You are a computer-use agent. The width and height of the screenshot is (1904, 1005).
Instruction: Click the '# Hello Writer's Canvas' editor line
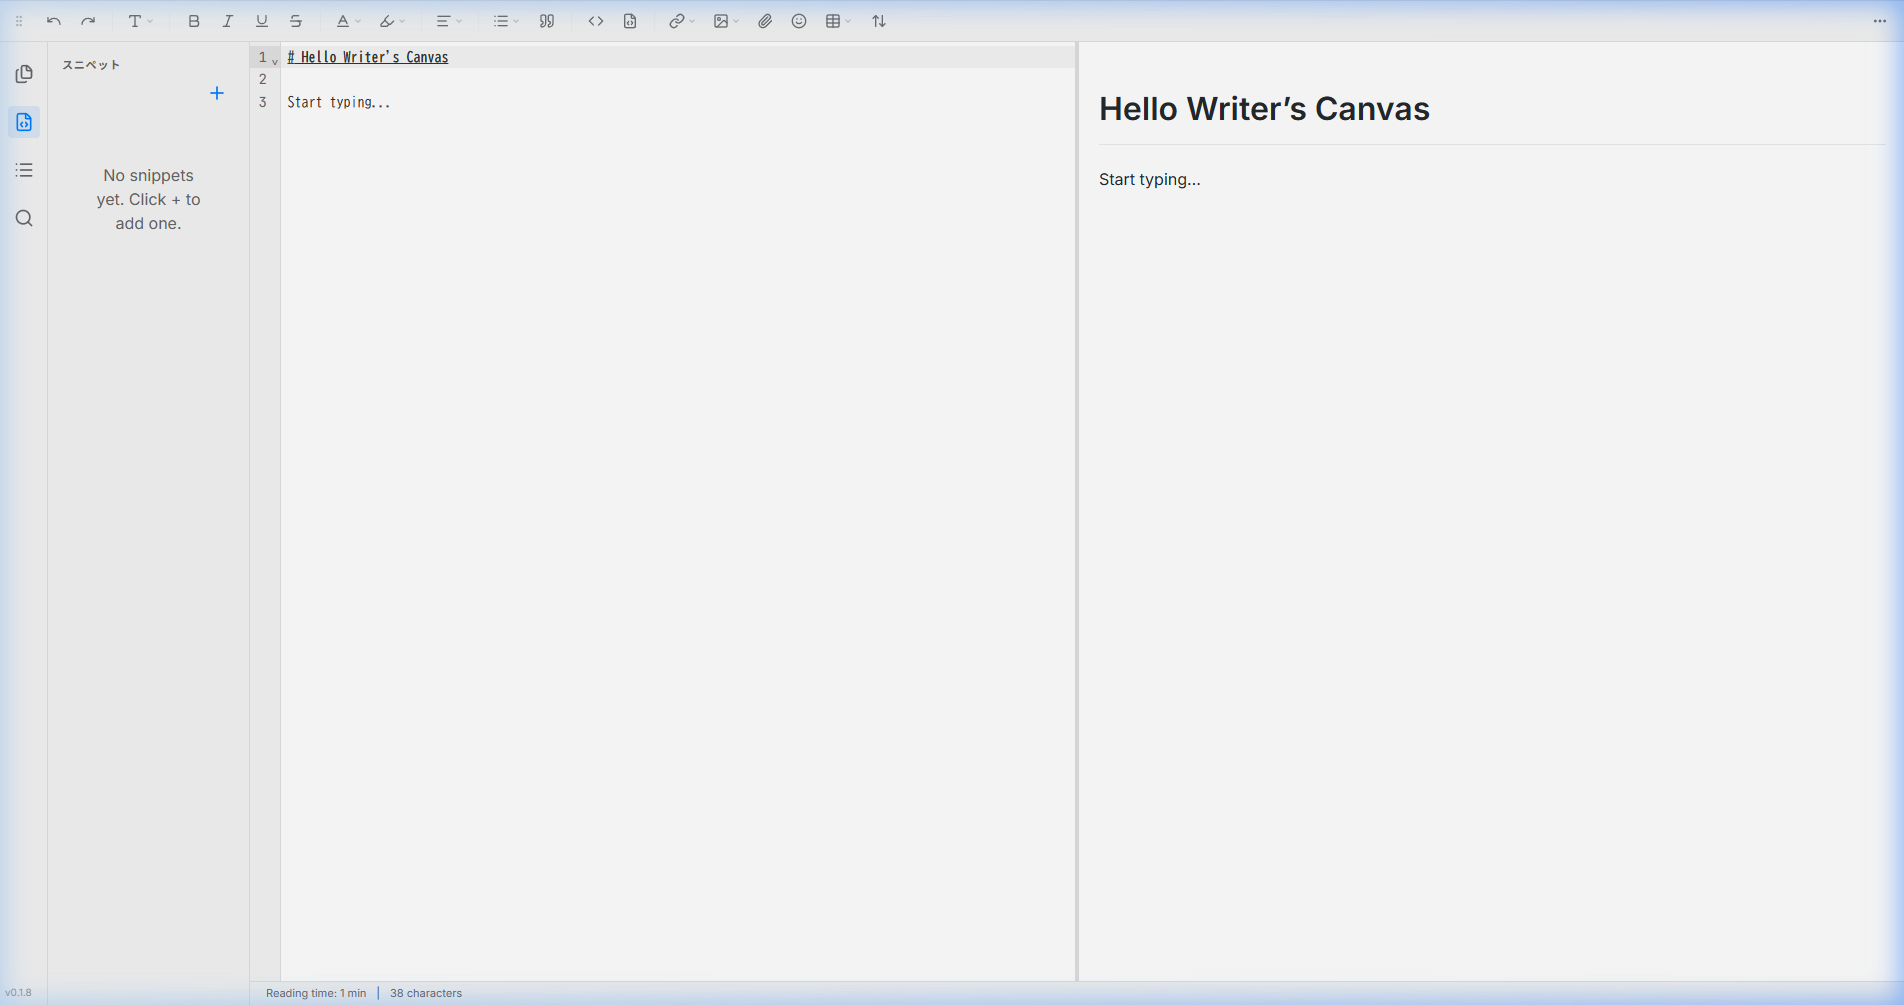[x=368, y=57]
